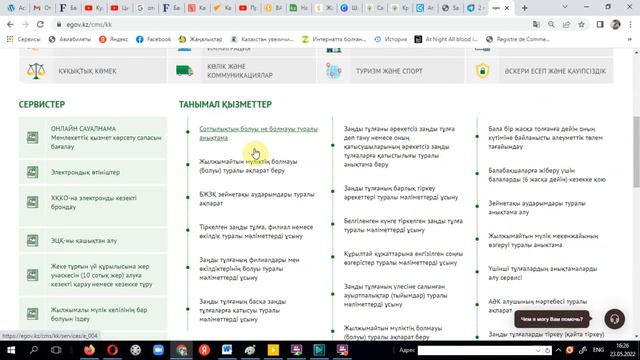The height and width of the screenshot is (360, 640).
Task: Open the Chrome three-dot menu
Action: 631,24
